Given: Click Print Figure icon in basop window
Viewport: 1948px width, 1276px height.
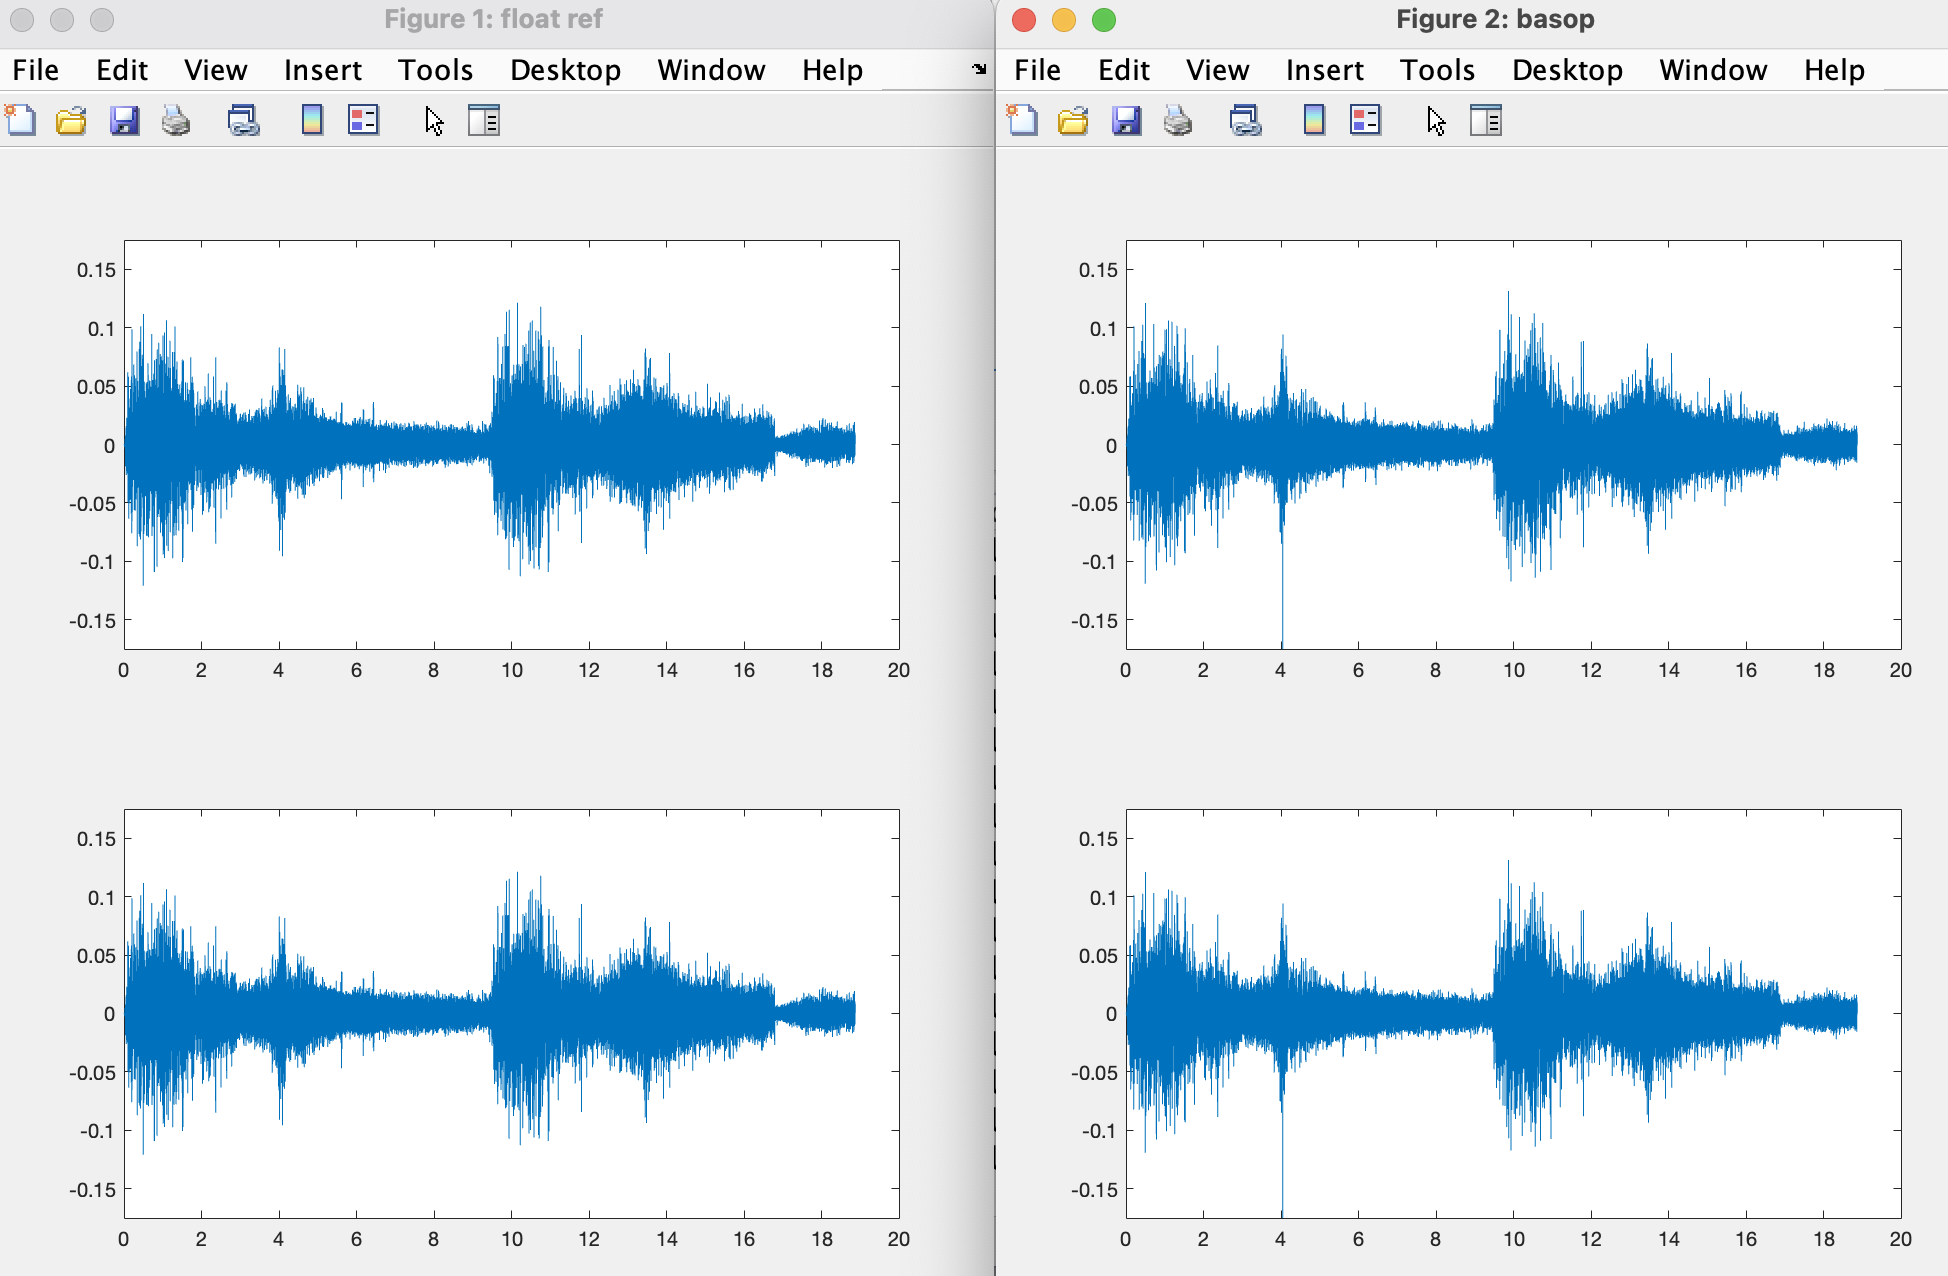Looking at the screenshot, I should [1178, 121].
